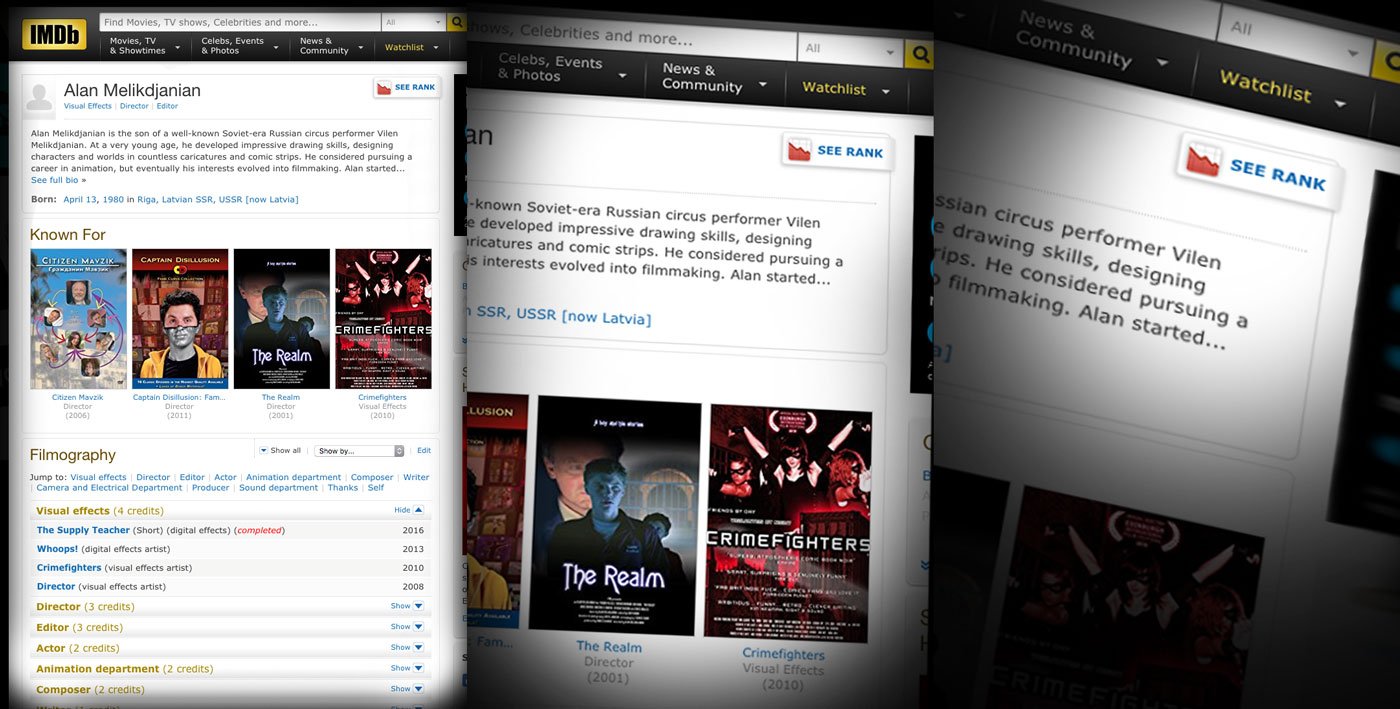The width and height of the screenshot is (1400, 709).
Task: Open the Captain Disillusion poster on the left page
Action: [x=180, y=319]
